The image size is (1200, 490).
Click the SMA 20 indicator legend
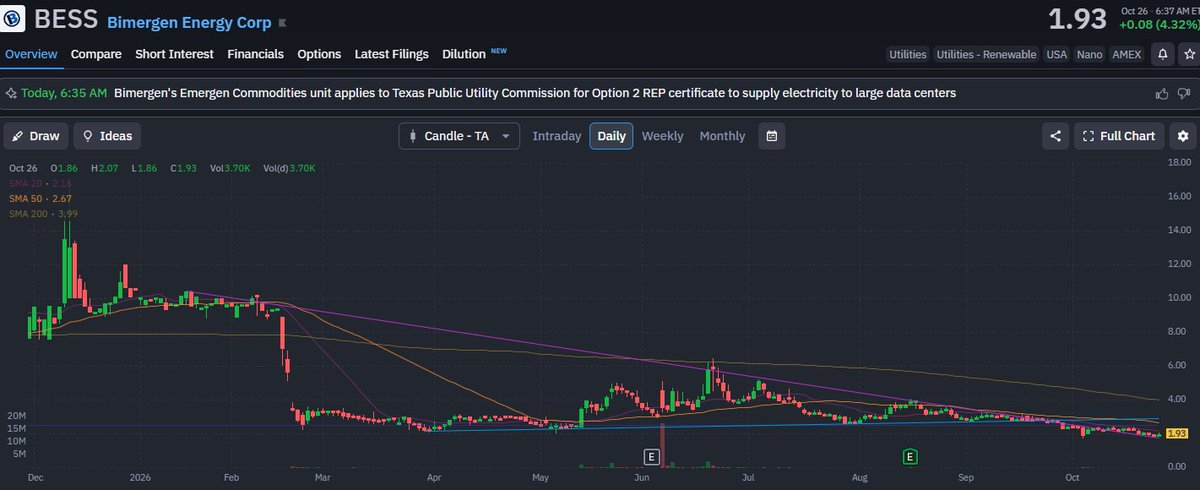pyautogui.click(x=40, y=184)
